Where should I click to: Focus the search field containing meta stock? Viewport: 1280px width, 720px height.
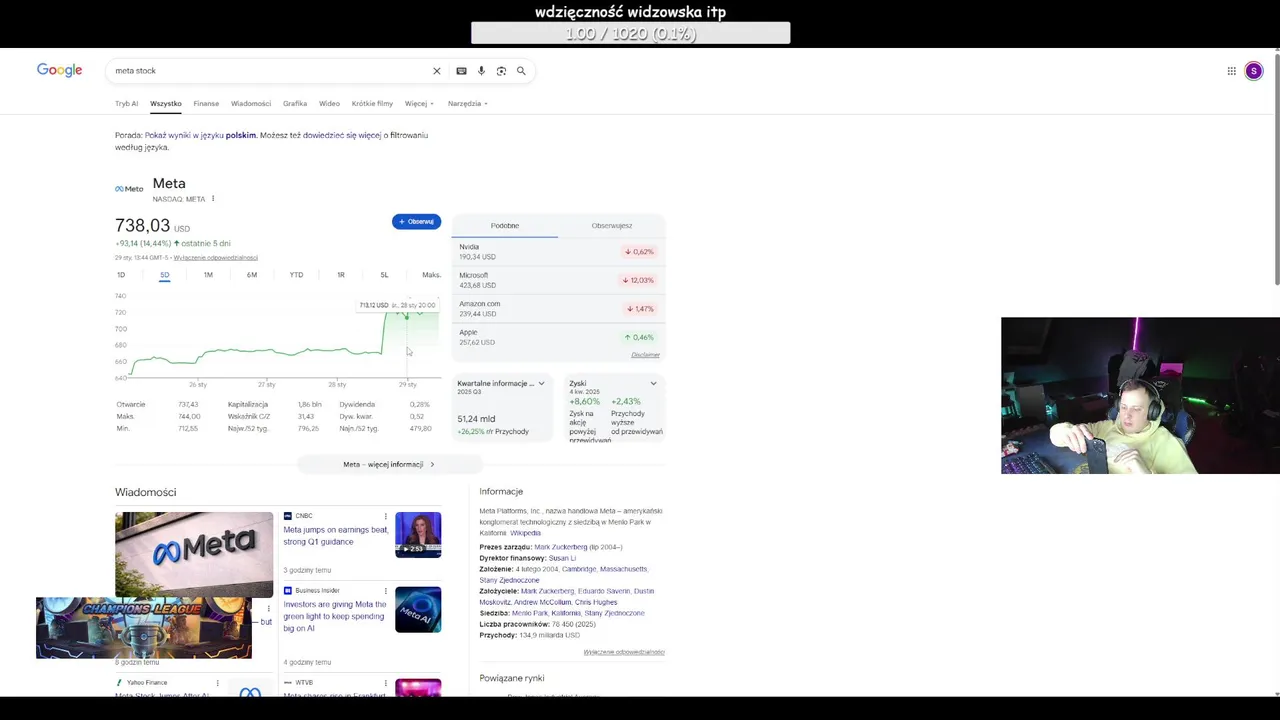coord(270,71)
